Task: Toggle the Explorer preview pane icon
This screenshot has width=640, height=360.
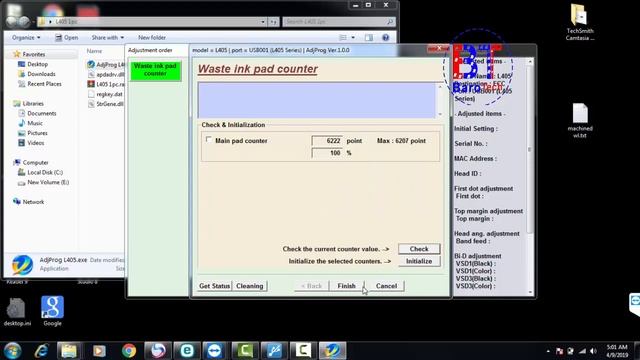Action: click(x=369, y=38)
